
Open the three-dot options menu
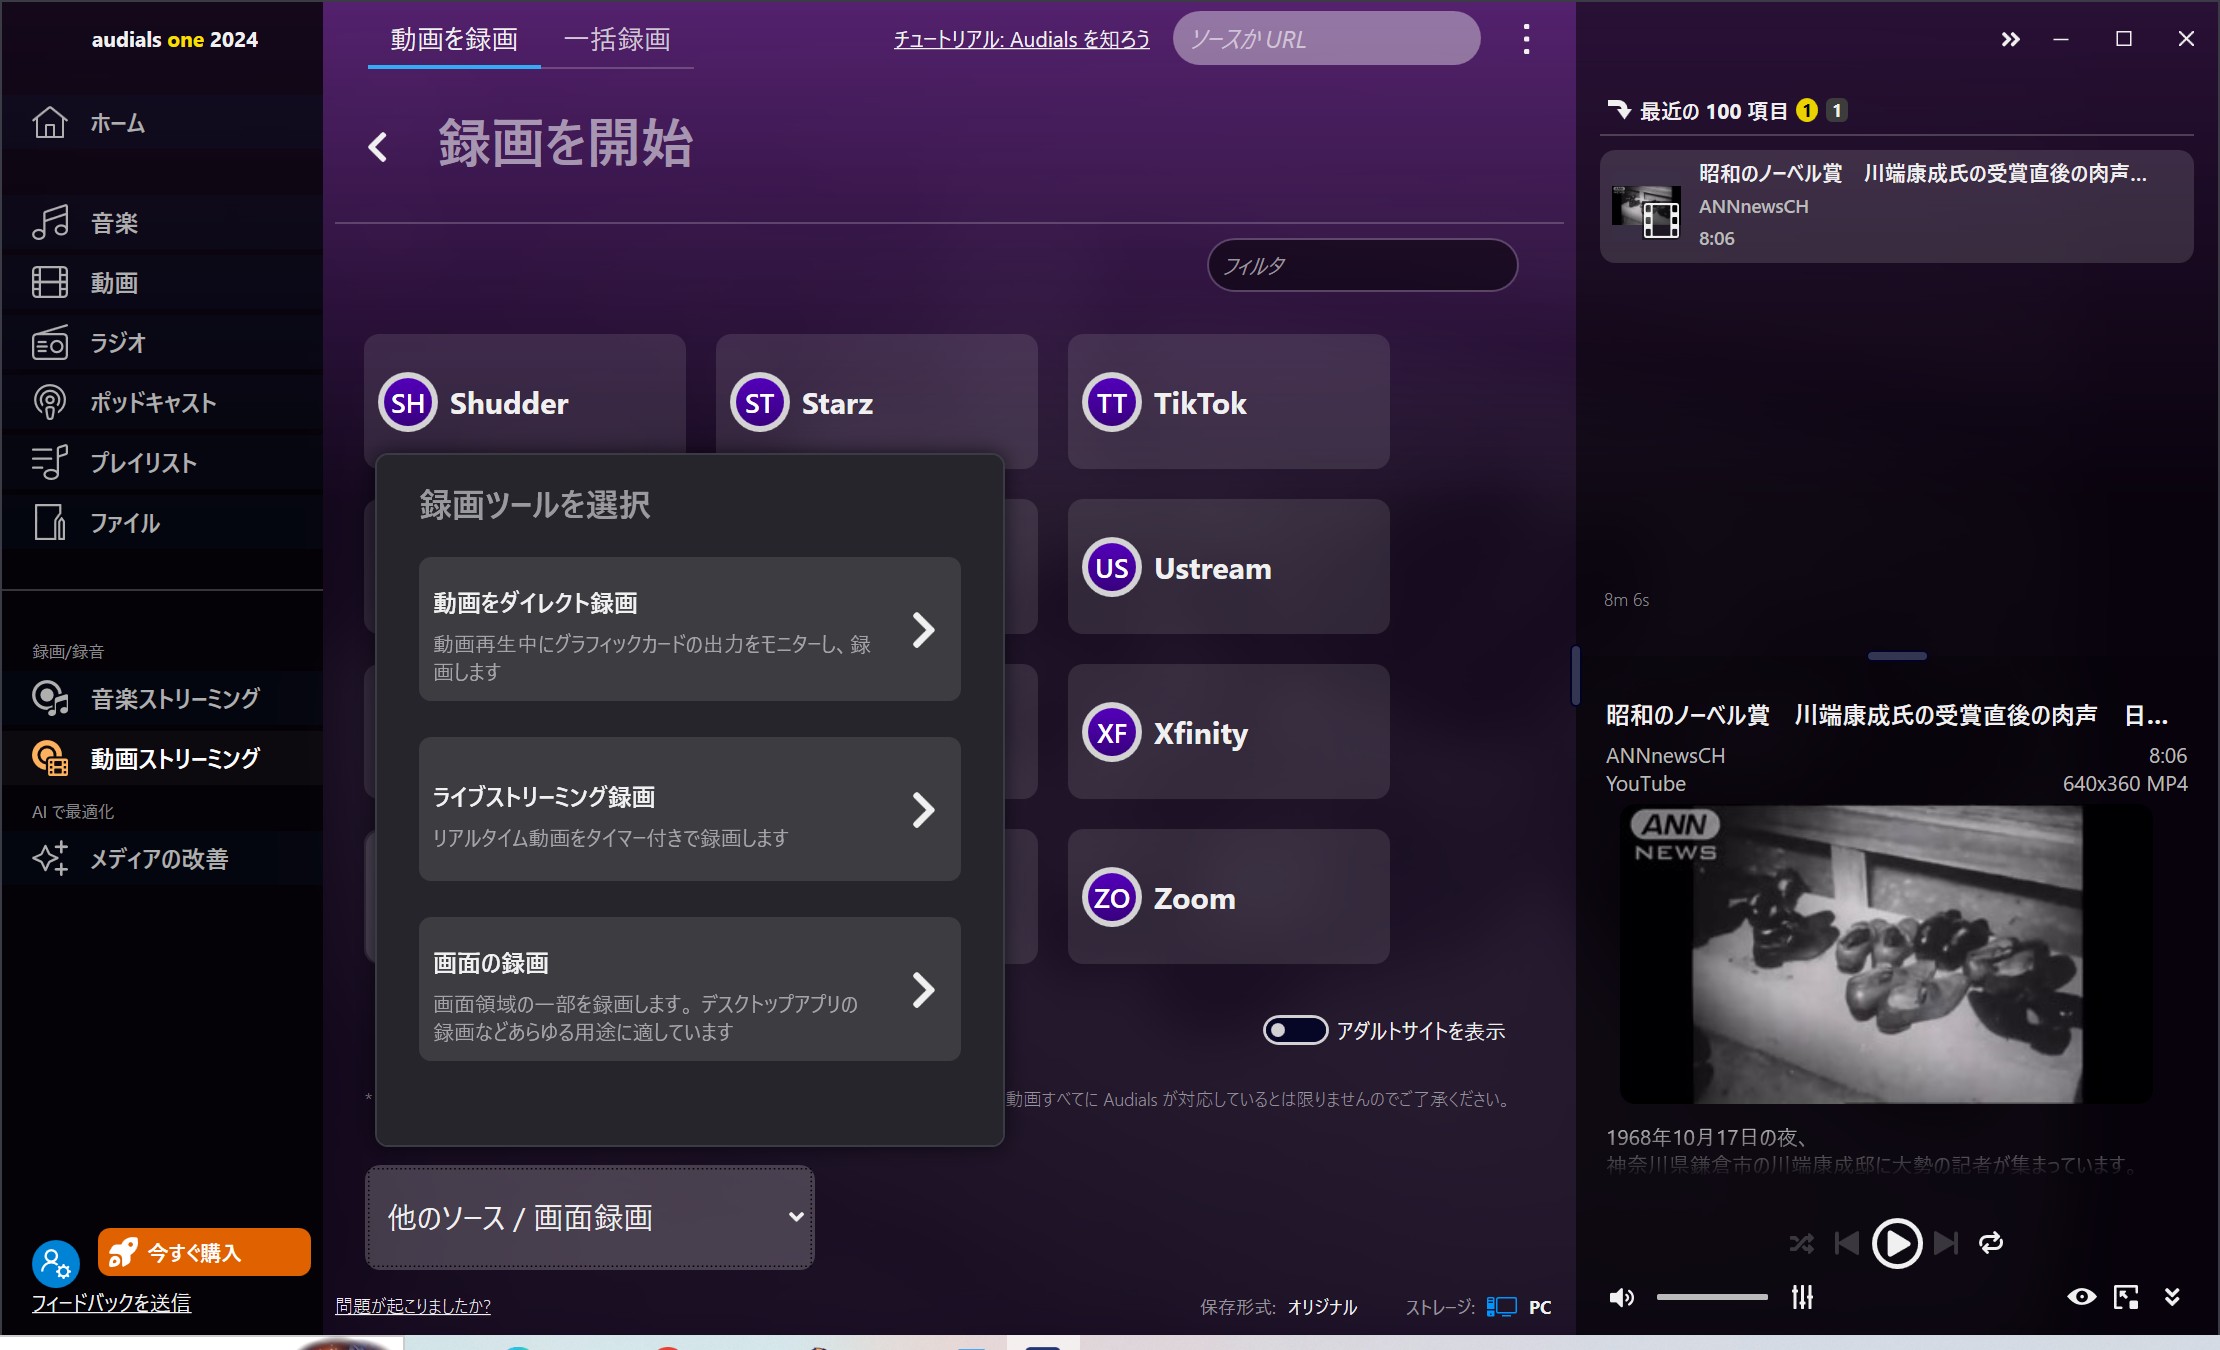[x=1526, y=39]
